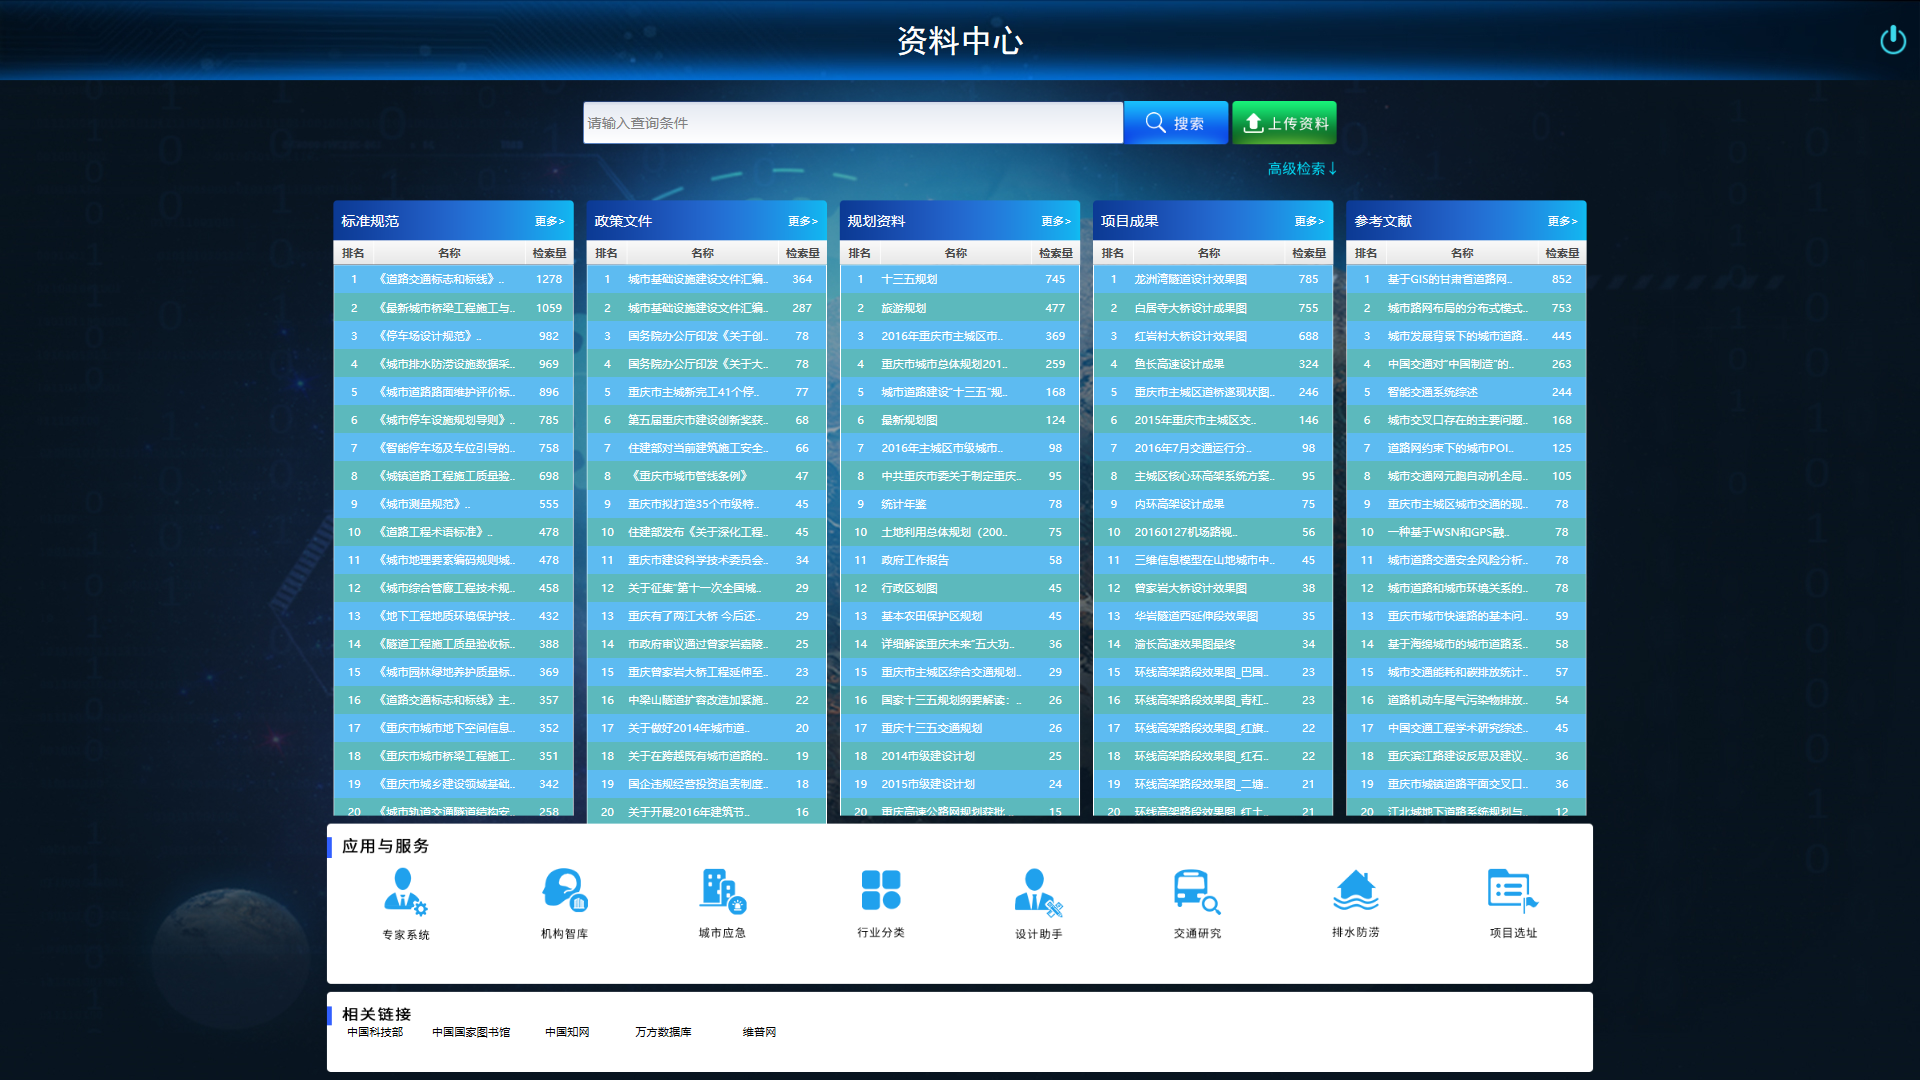Open the 行业分类 industry category icon
The image size is (1920, 1080).
pyautogui.click(x=880, y=890)
